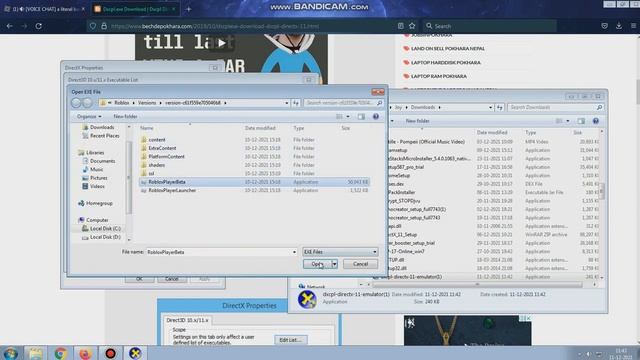This screenshot has width=640, height=360.
Task: Select Pictures library in navigation pane
Action: [x=99, y=178]
